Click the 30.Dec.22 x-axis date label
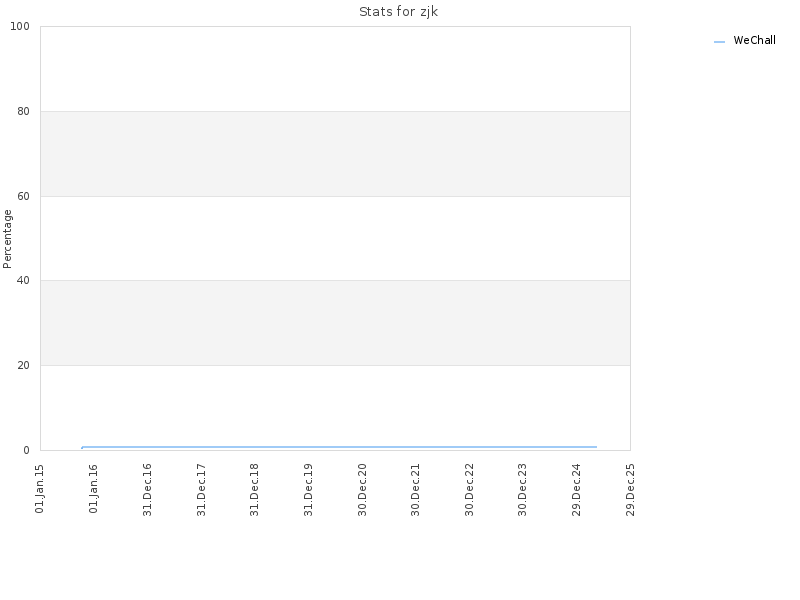Image resolution: width=800 pixels, height=600 pixels. (469, 490)
